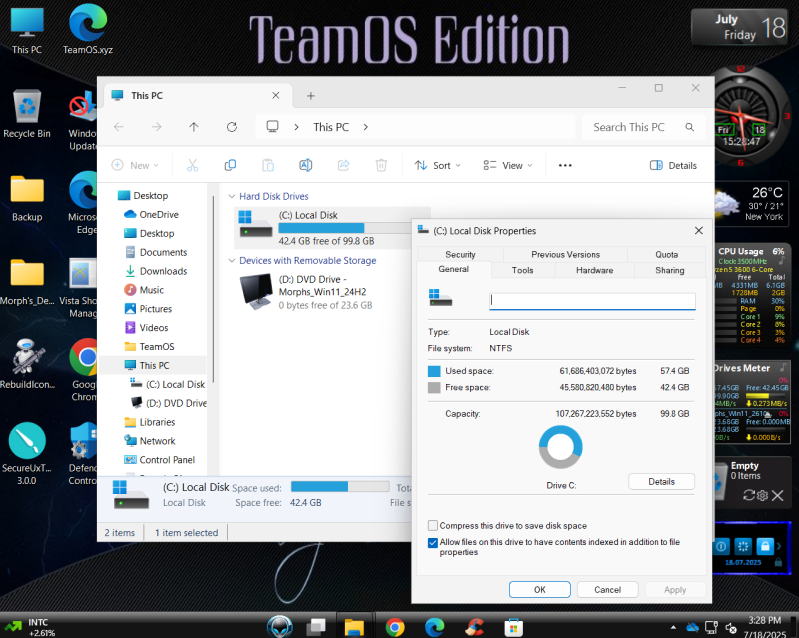Open the Sort dropdown menu
Screen dimensions: 799x638
click(438, 165)
